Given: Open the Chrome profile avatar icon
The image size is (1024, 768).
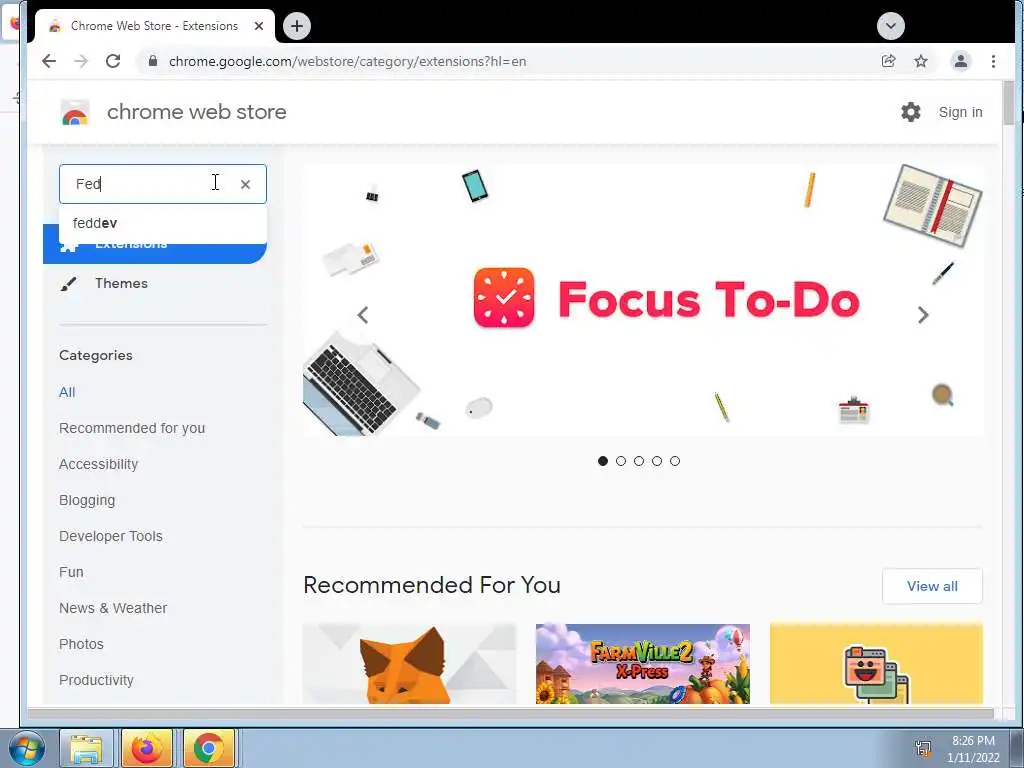Looking at the screenshot, I should 961,61.
